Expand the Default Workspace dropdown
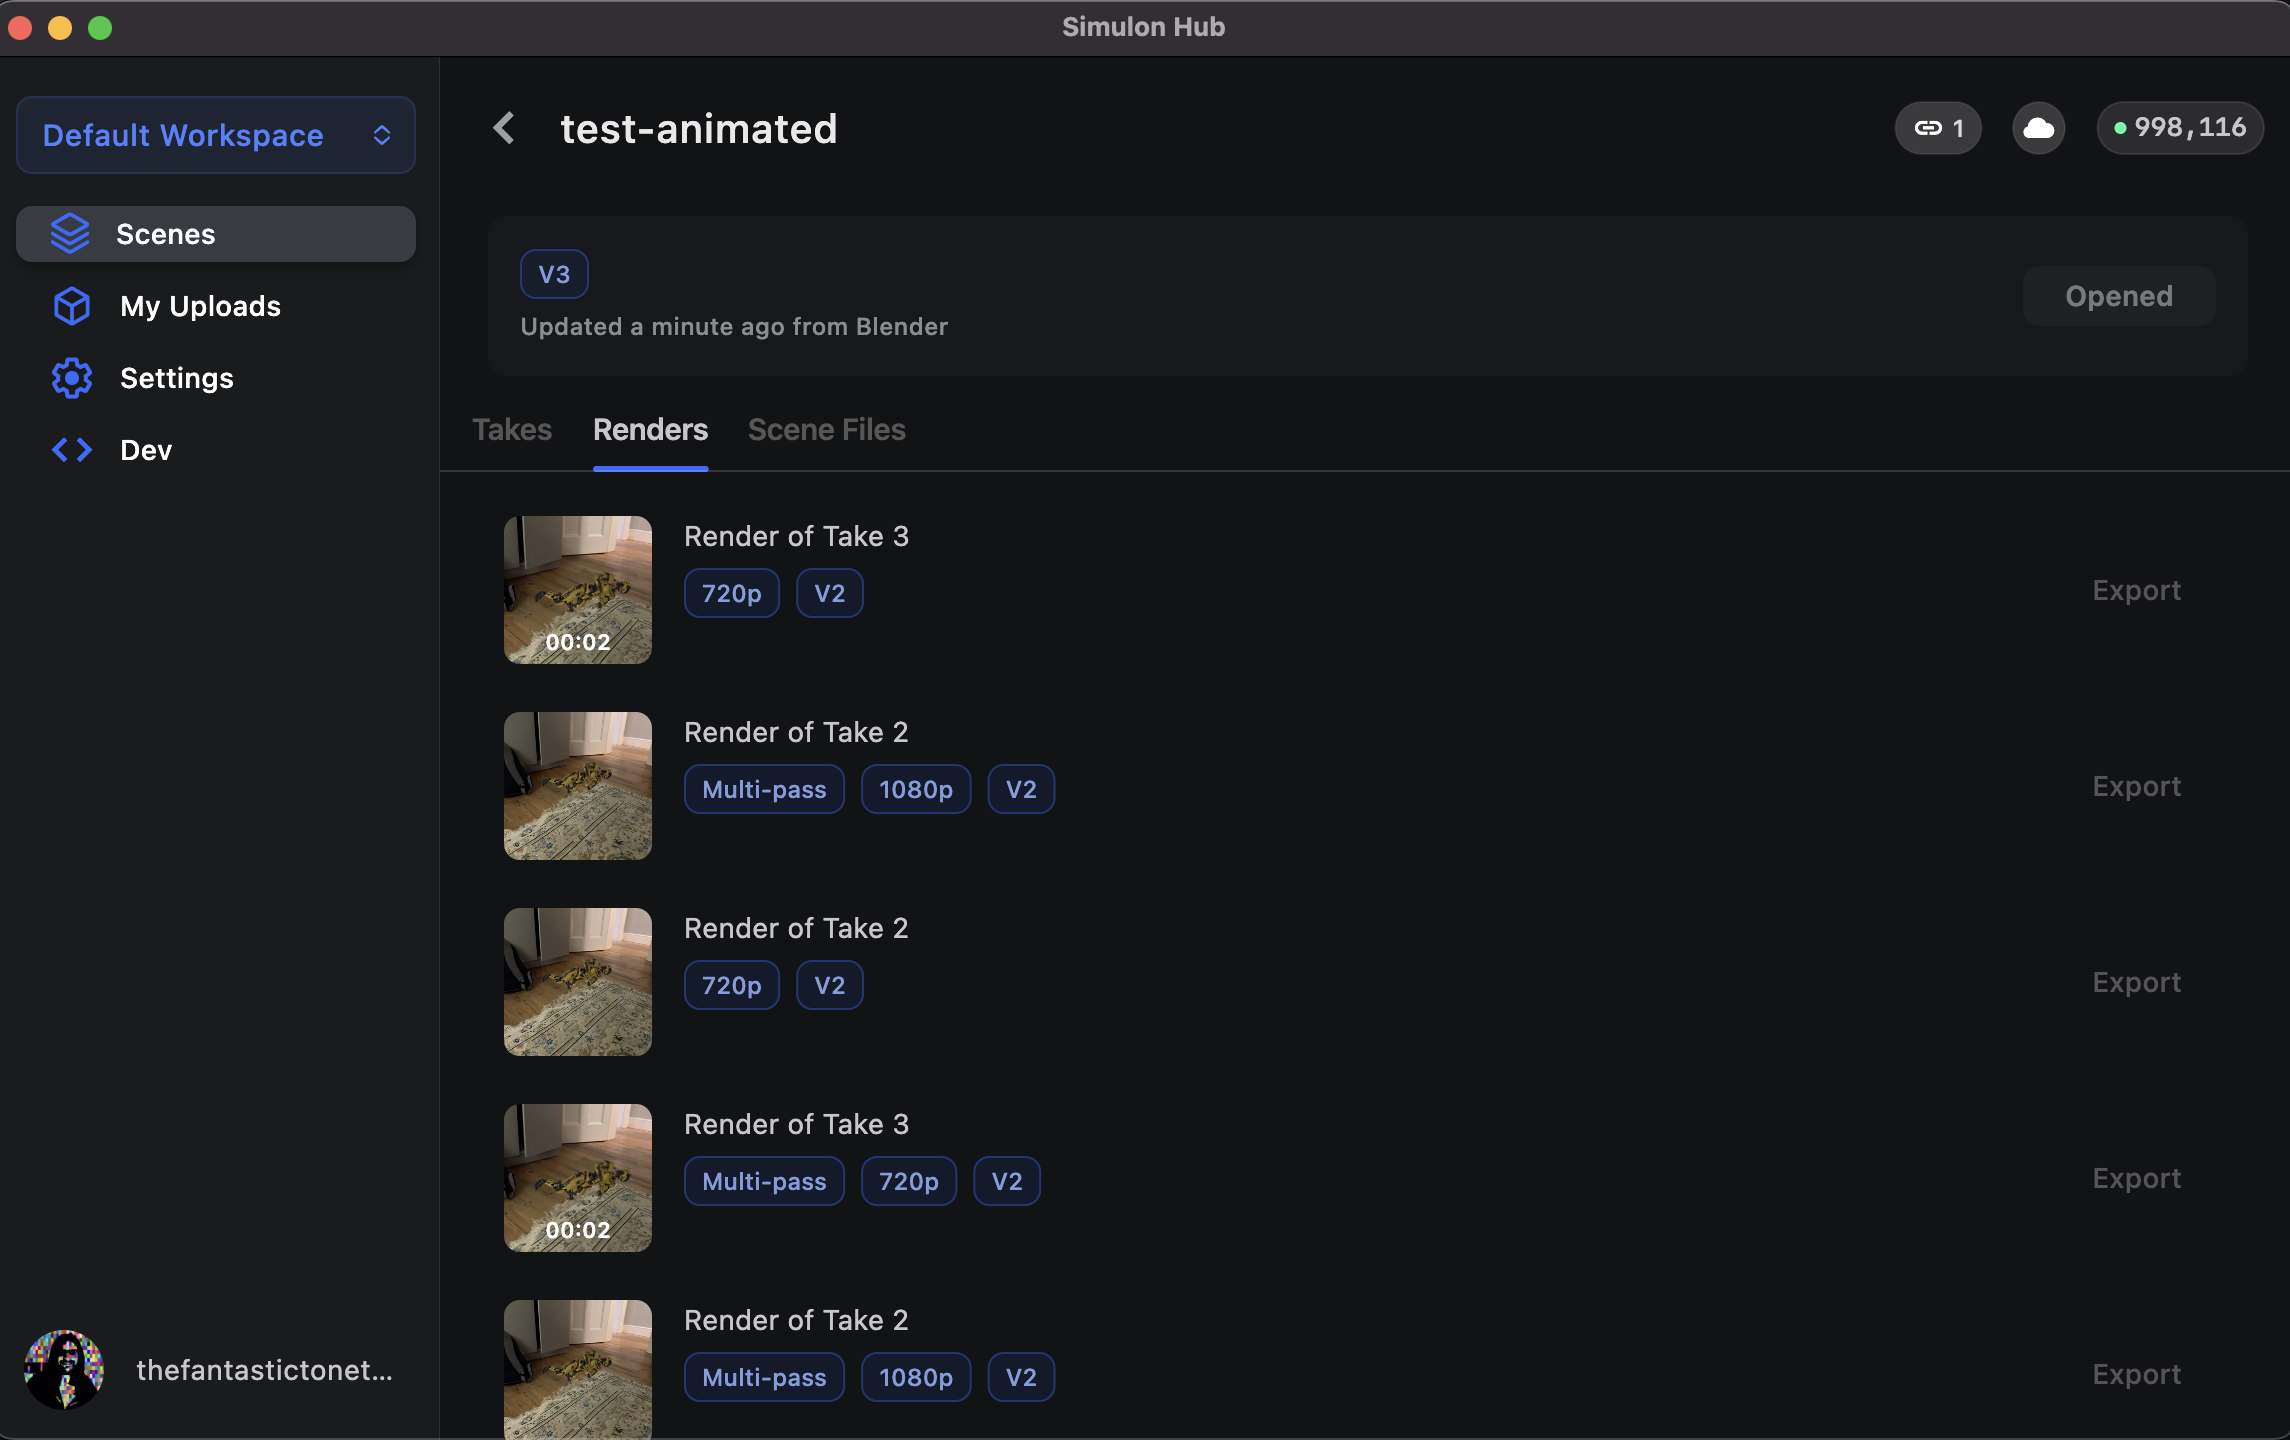 pos(216,135)
